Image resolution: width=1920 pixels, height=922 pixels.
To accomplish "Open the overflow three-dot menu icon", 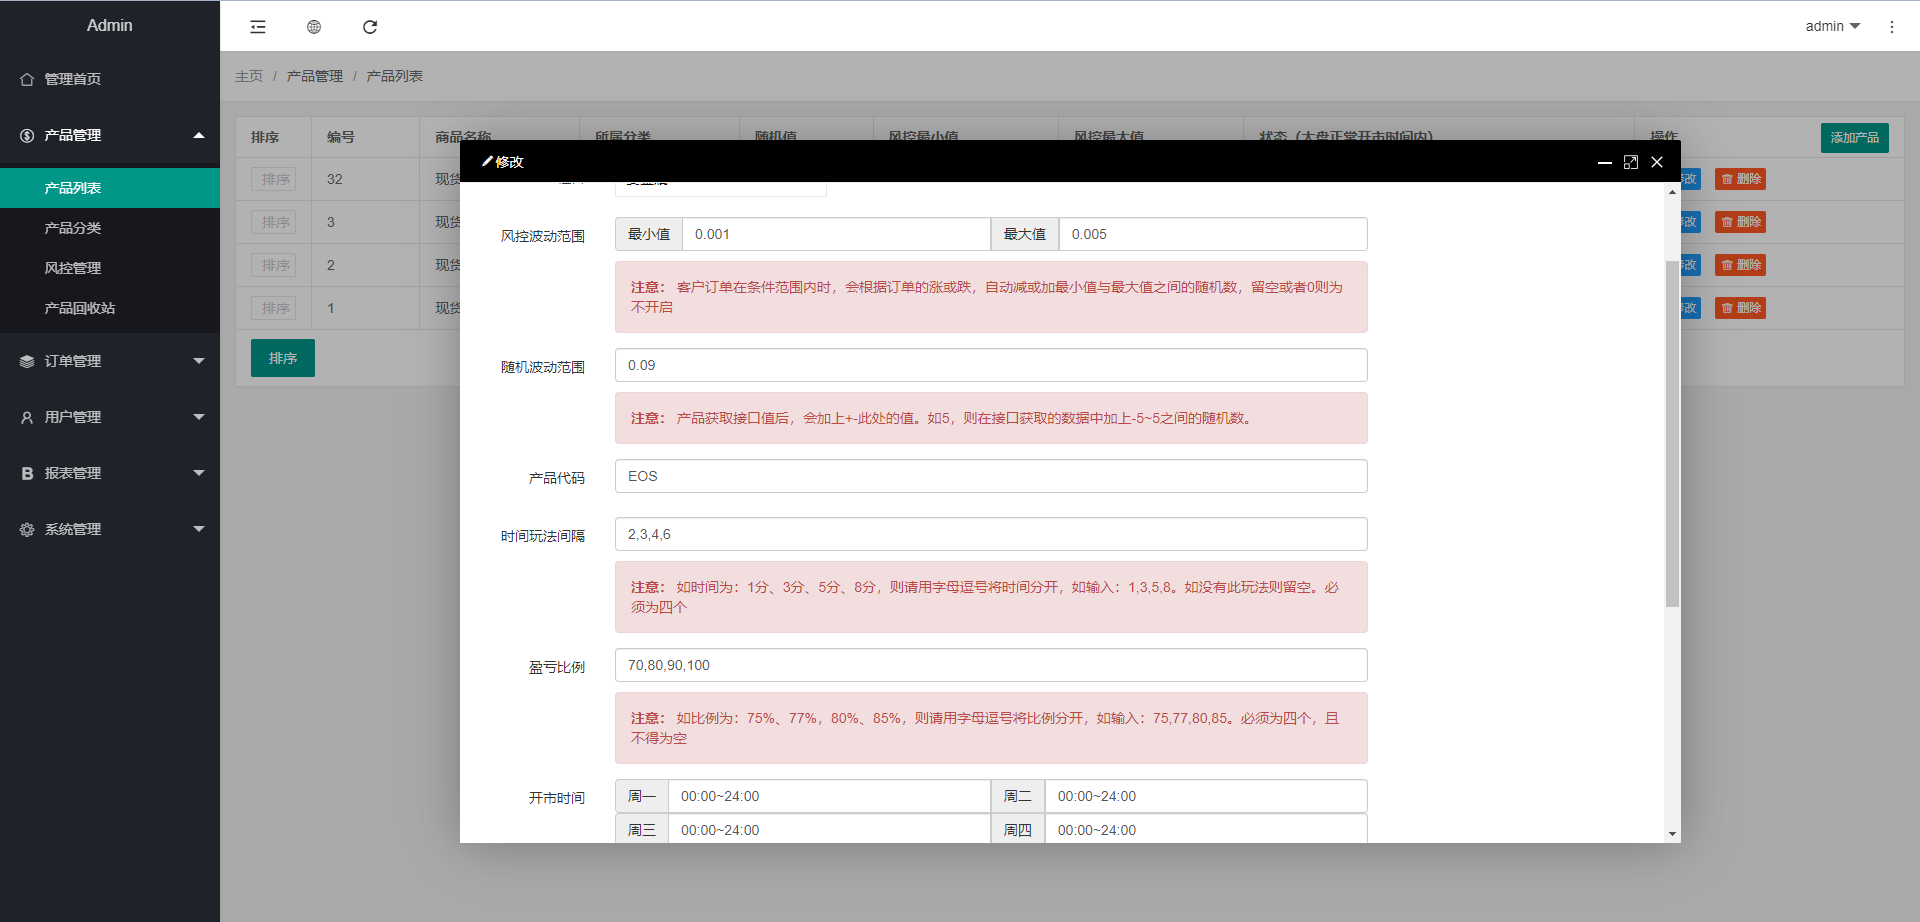I will [x=1892, y=27].
